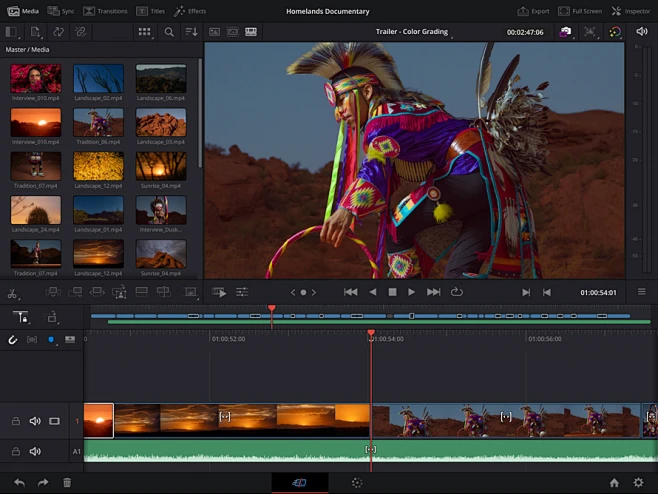
Task: Click the undo arrow icon
Action: (19, 482)
